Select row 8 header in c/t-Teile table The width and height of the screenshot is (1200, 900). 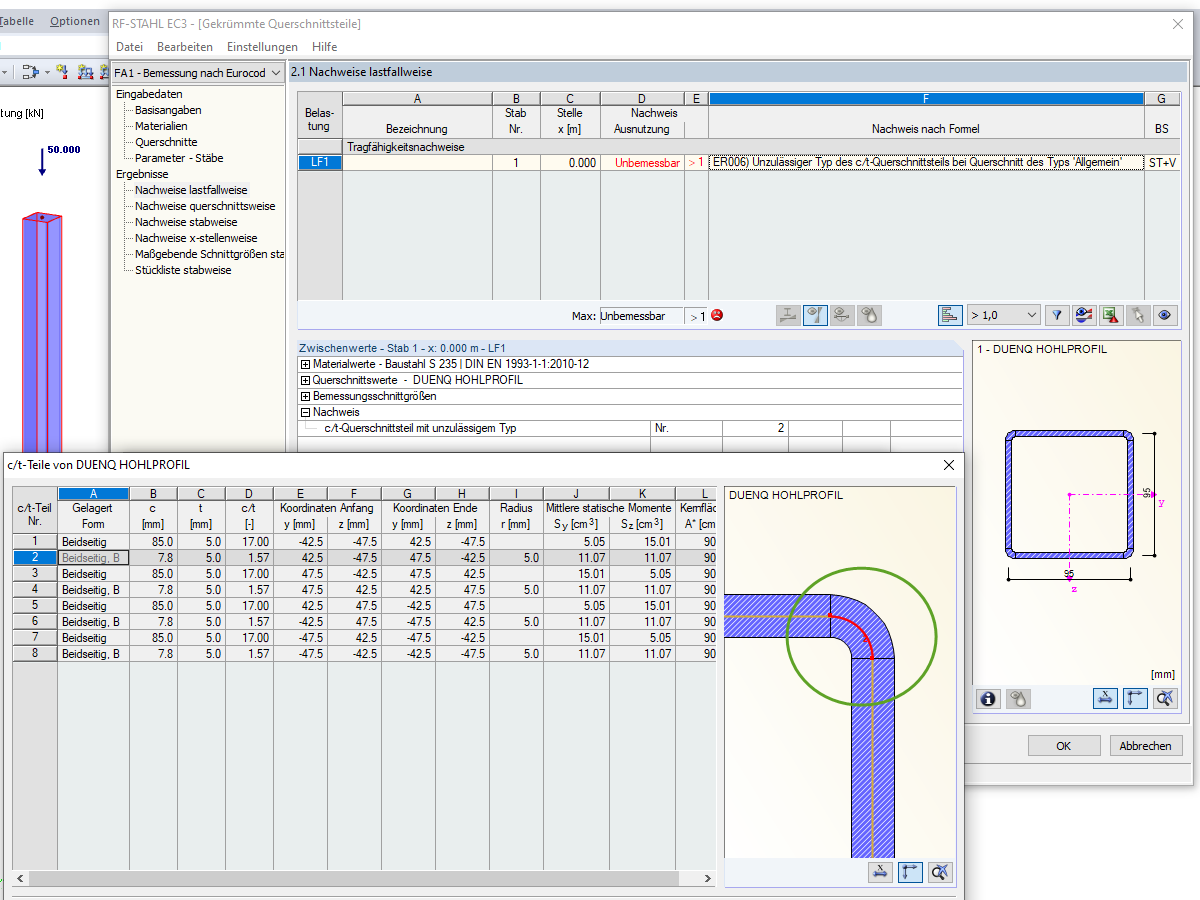click(x=35, y=653)
